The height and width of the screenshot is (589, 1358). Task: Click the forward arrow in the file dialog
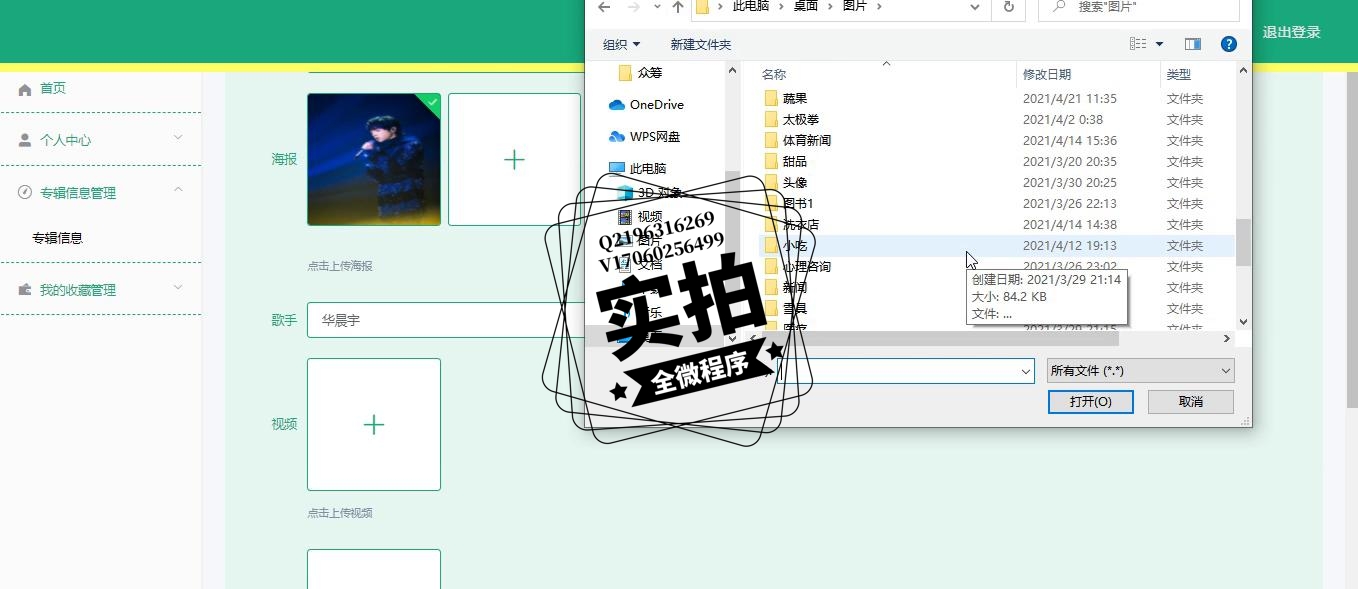click(x=633, y=7)
